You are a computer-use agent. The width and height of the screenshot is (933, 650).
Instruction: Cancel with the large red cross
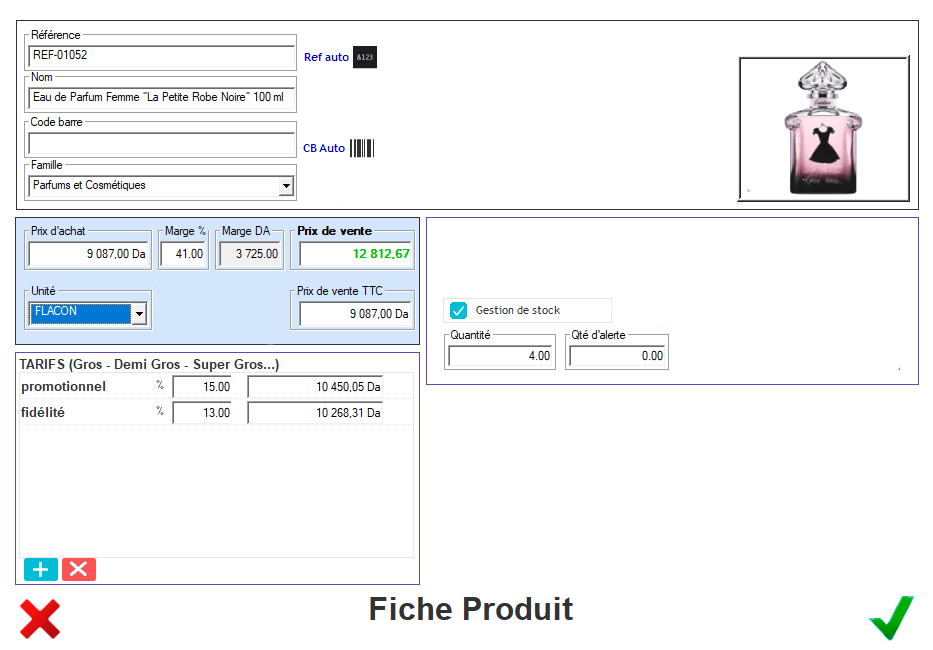(x=40, y=619)
